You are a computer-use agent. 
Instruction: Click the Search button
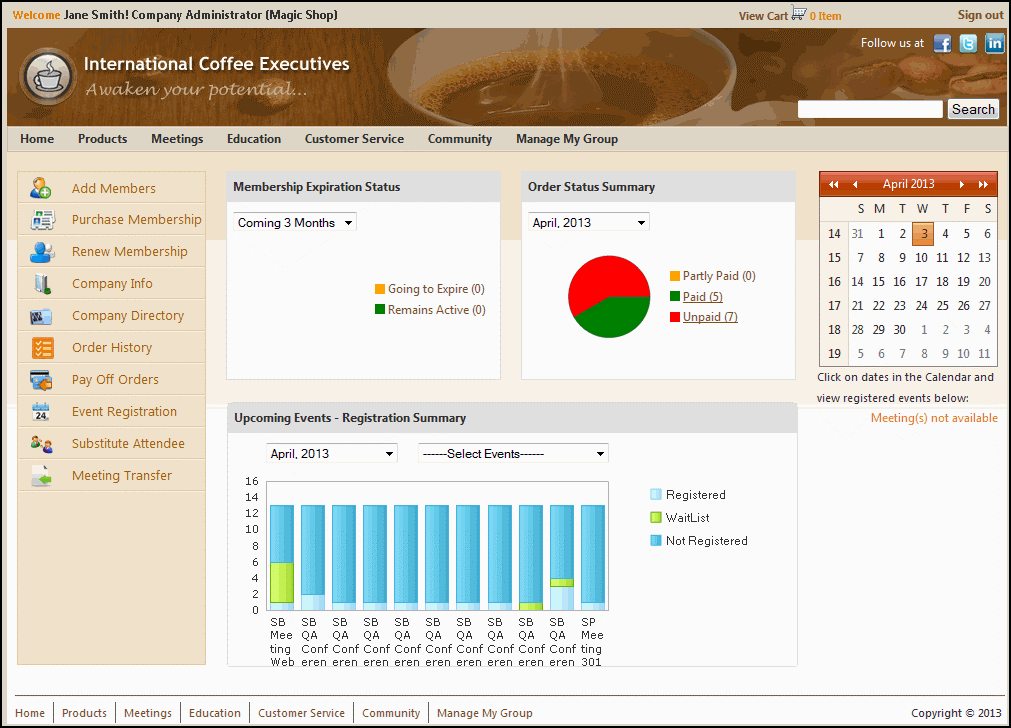tap(973, 109)
